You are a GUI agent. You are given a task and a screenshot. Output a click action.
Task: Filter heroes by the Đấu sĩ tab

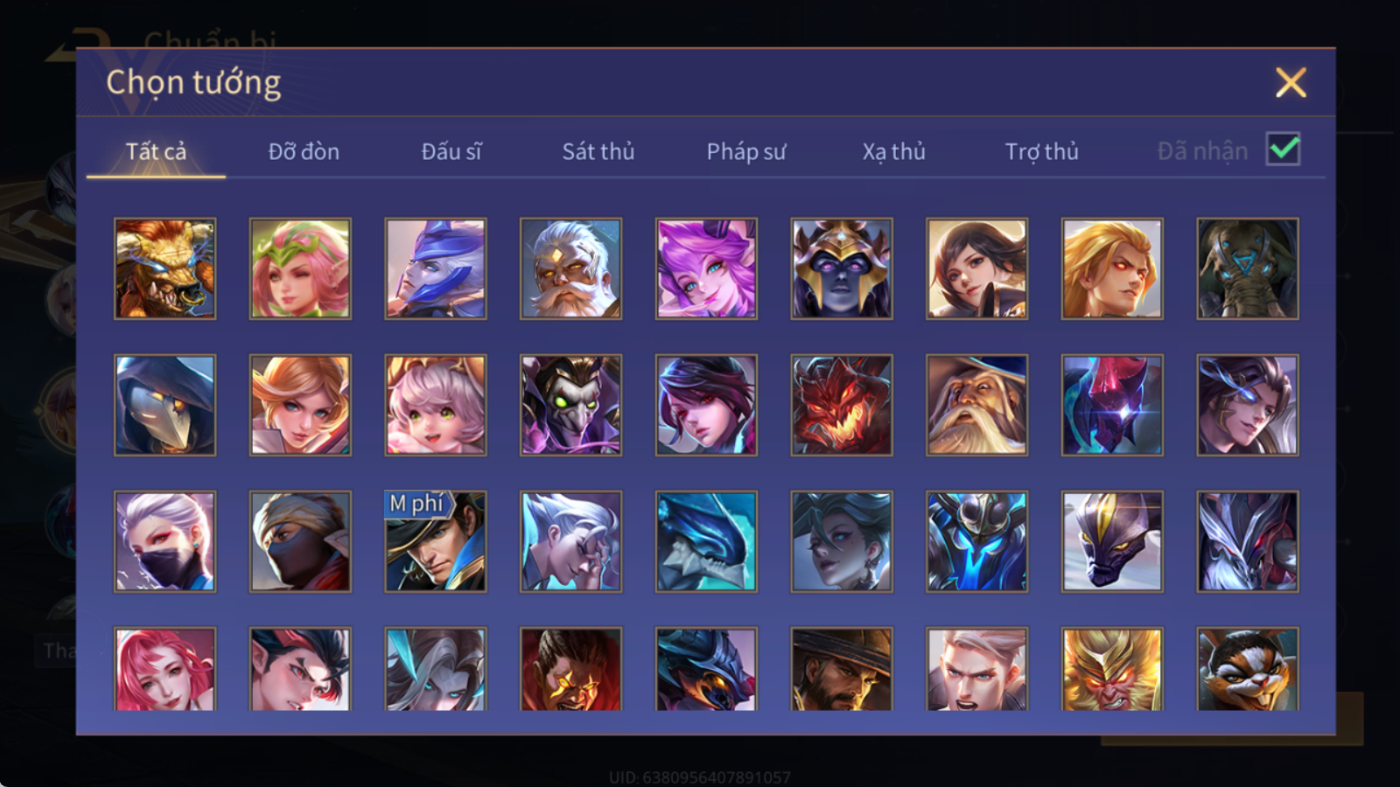(451, 152)
